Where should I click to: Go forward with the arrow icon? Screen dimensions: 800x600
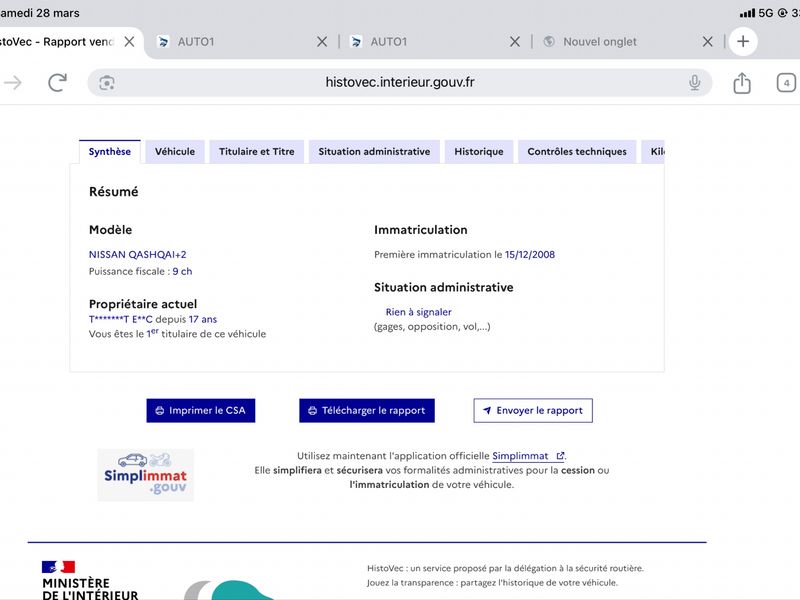[13, 83]
